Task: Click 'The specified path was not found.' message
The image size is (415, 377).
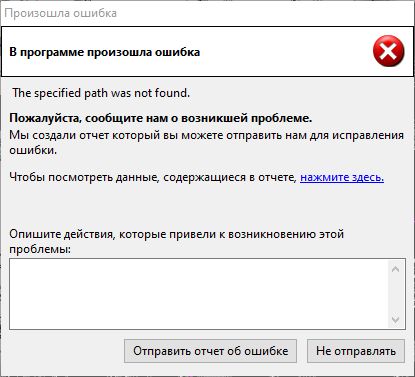Action: click(101, 93)
